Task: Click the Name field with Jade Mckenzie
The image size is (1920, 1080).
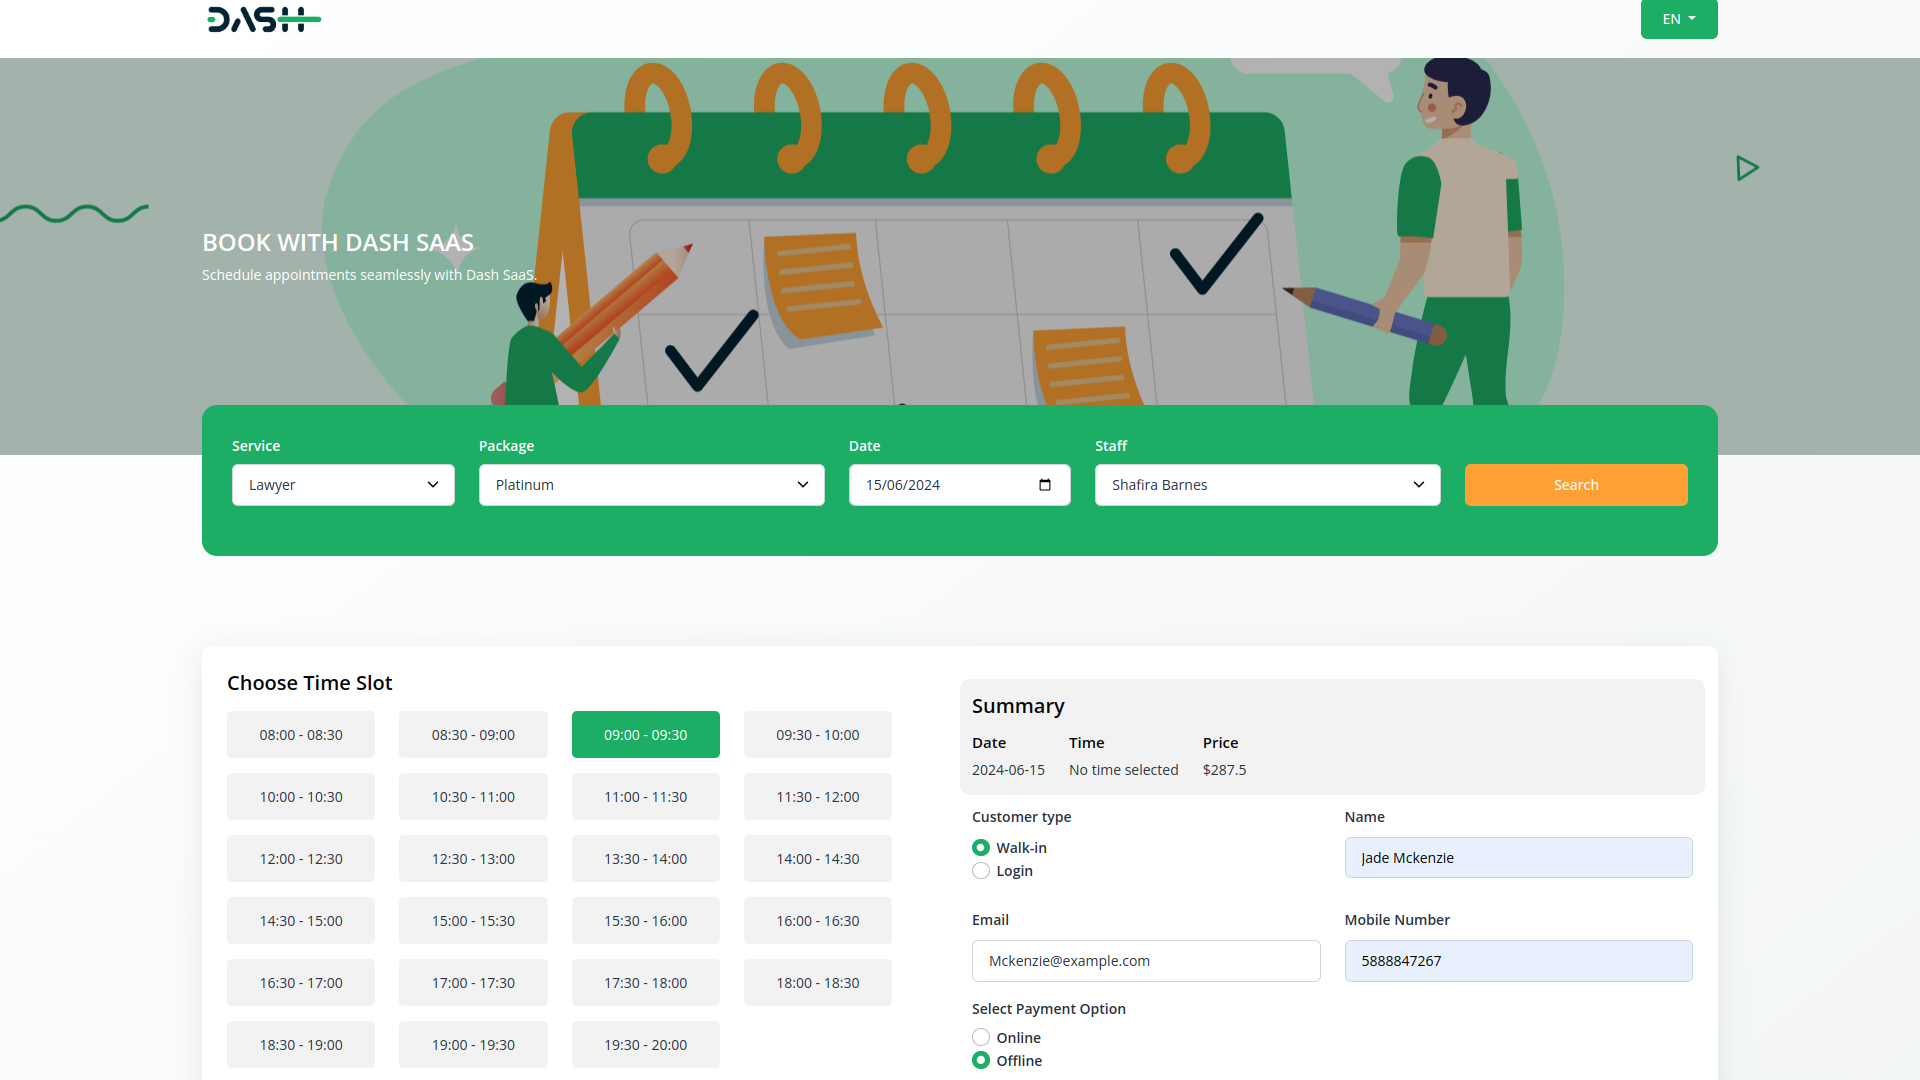Action: point(1518,858)
